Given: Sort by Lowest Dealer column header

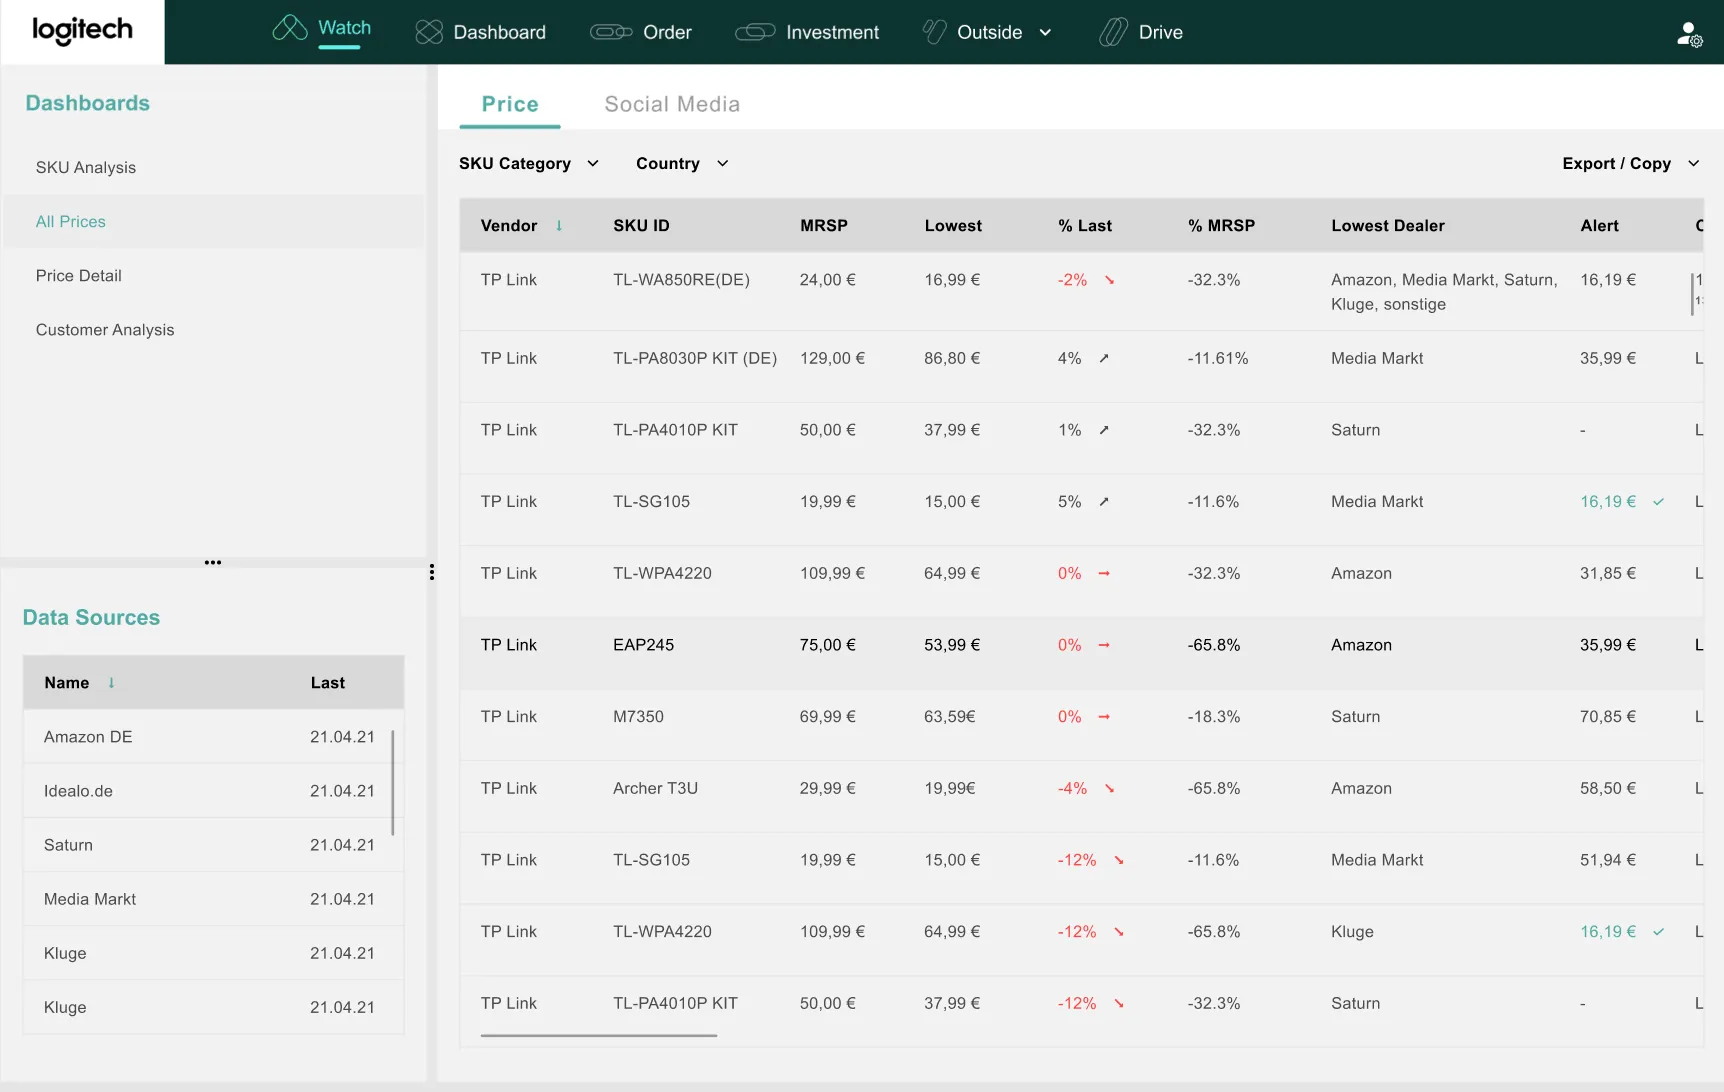Looking at the screenshot, I should click(1388, 226).
